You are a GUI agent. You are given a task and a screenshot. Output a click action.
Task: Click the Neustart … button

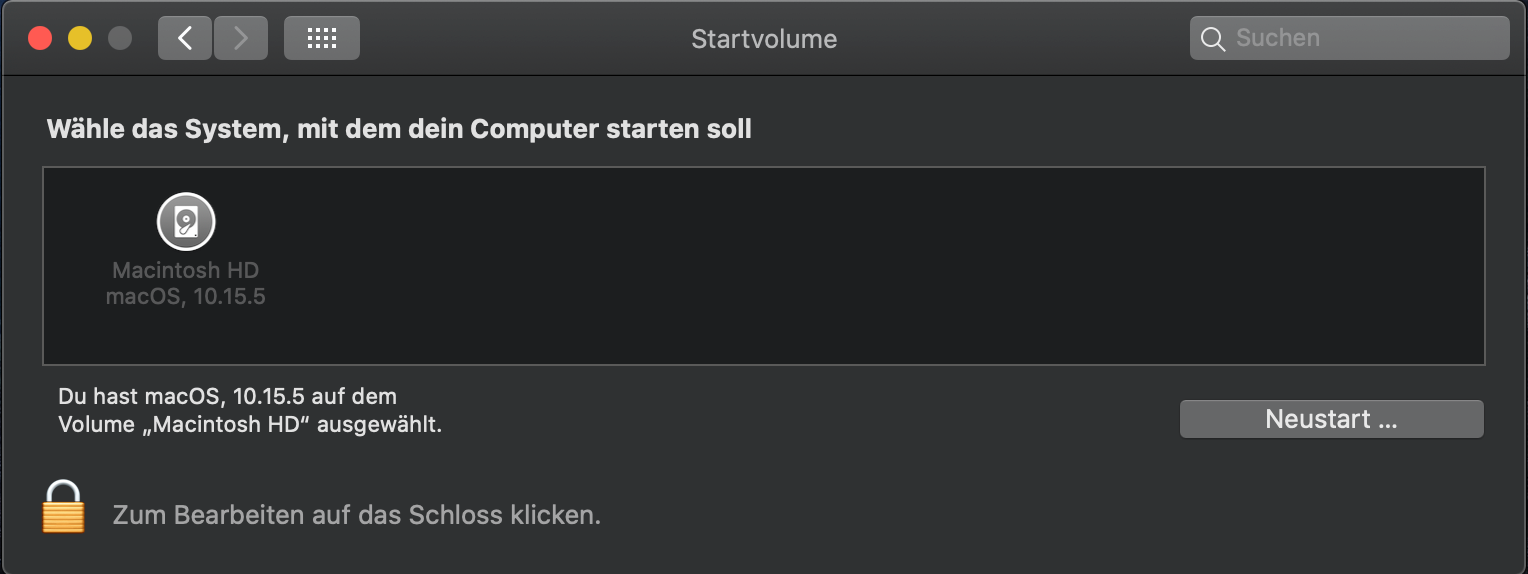pyautogui.click(x=1331, y=419)
